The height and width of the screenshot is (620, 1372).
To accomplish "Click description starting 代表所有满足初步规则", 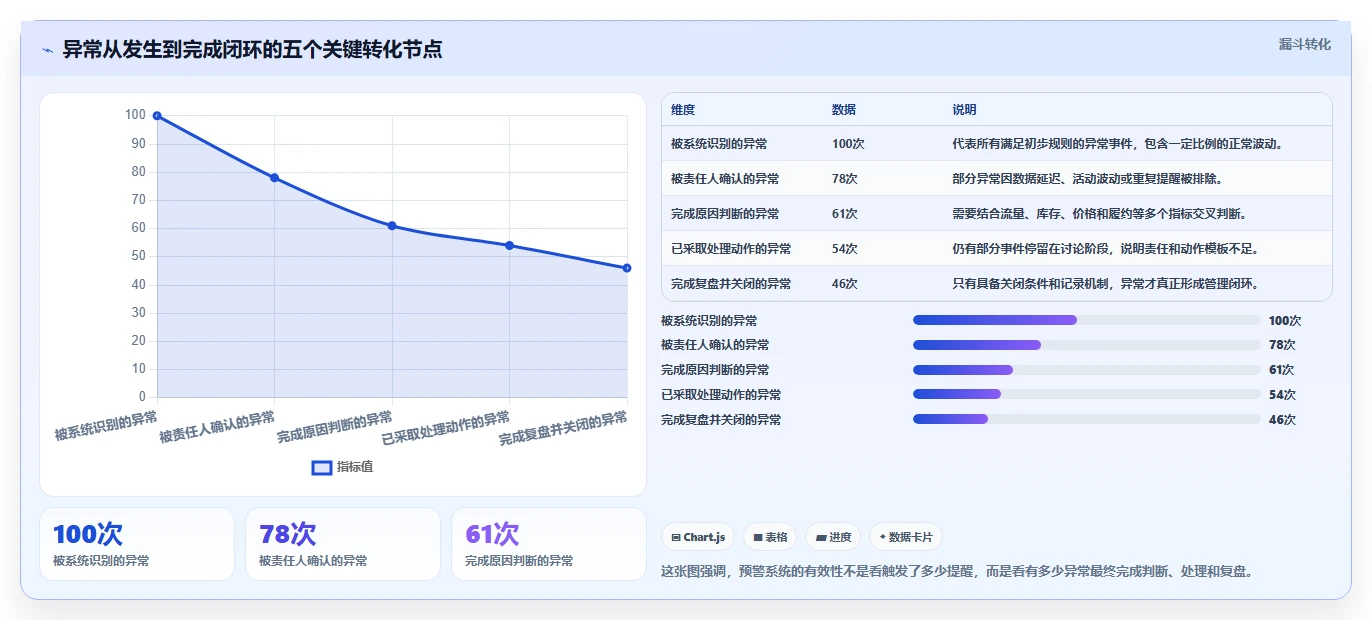I will tap(1117, 144).
